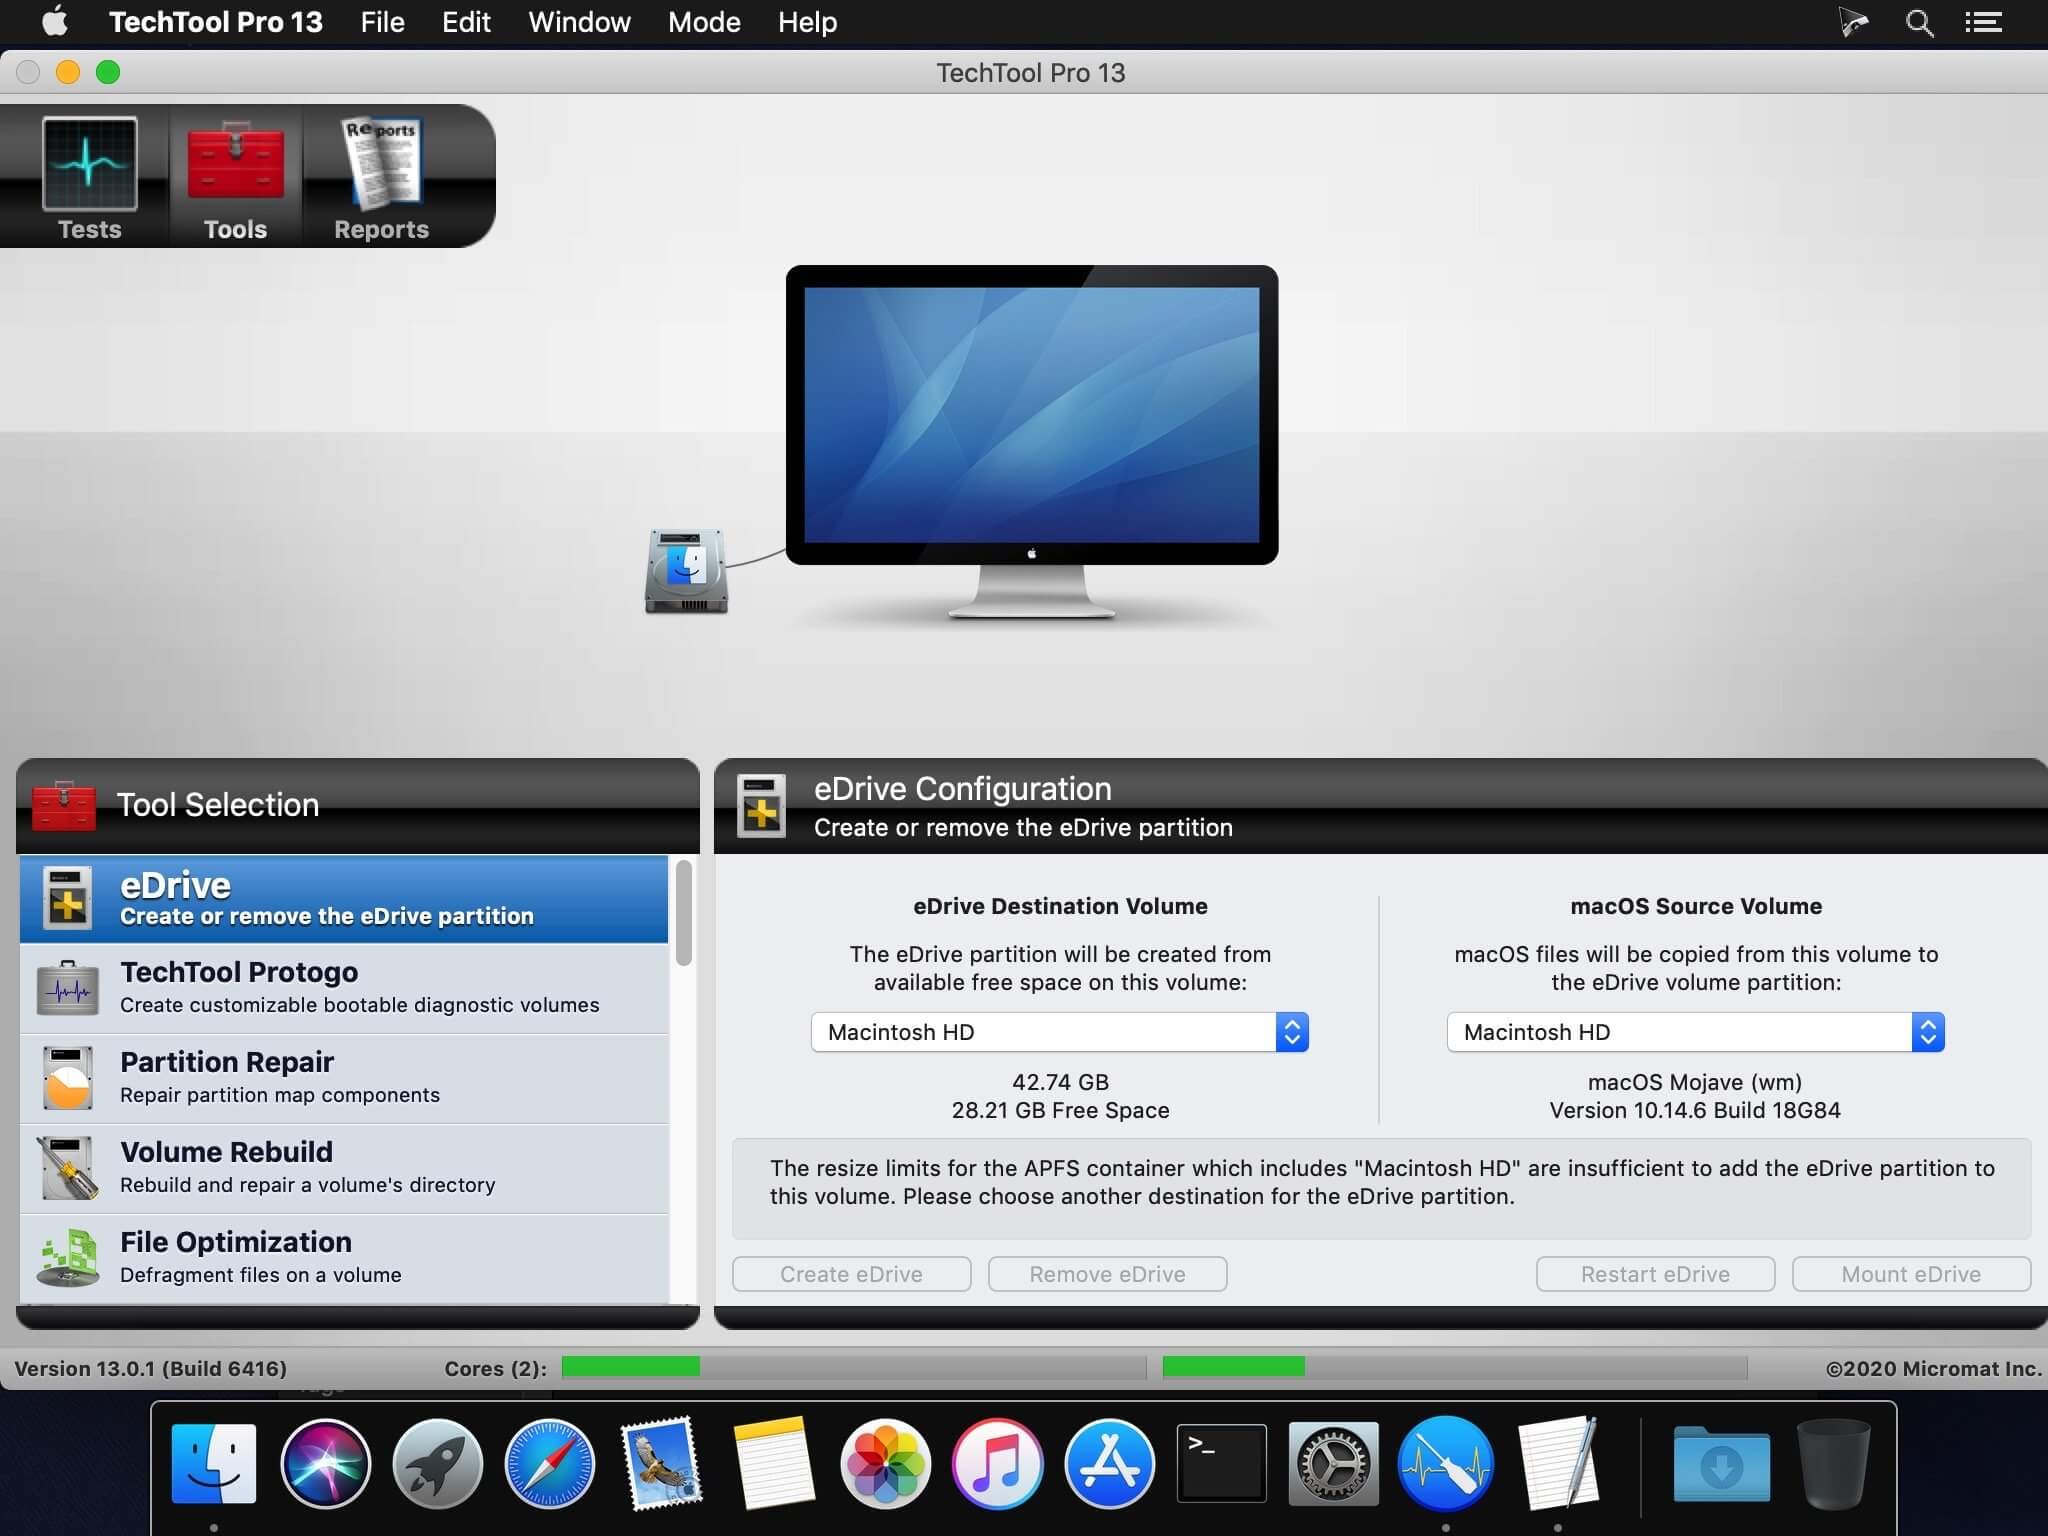Launch Siri from the Dock
2048x1536 pixels.
pyautogui.click(x=326, y=1464)
